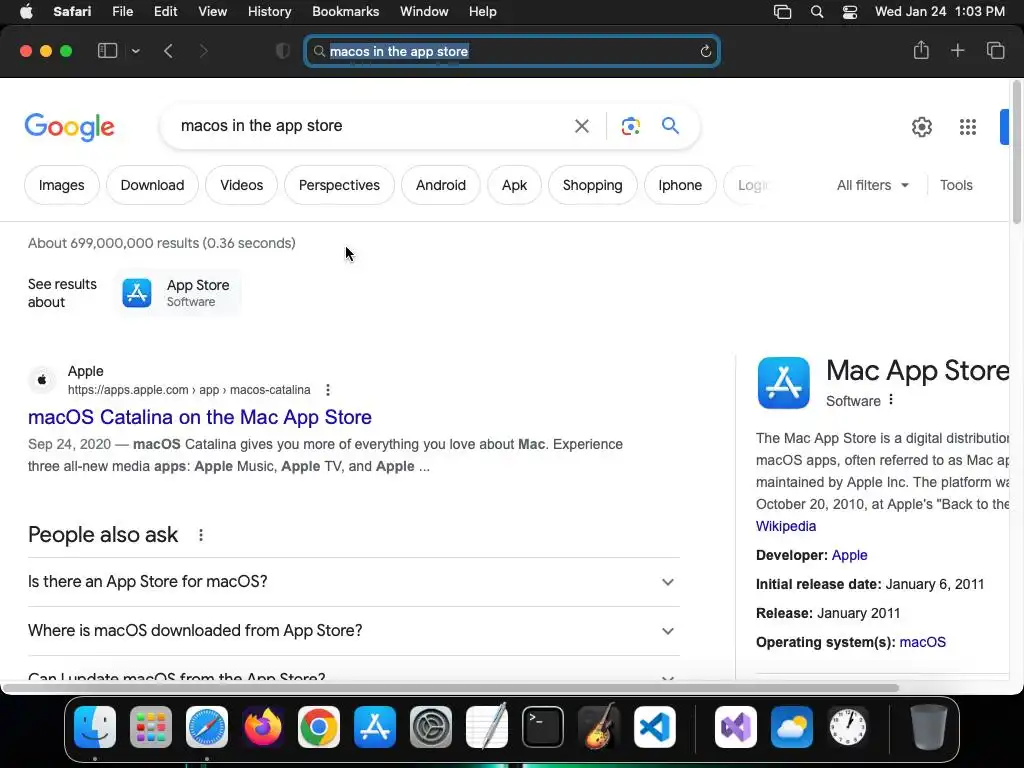This screenshot has width=1024, height=768.
Task: Show the tab overview icon
Action: click(x=995, y=50)
